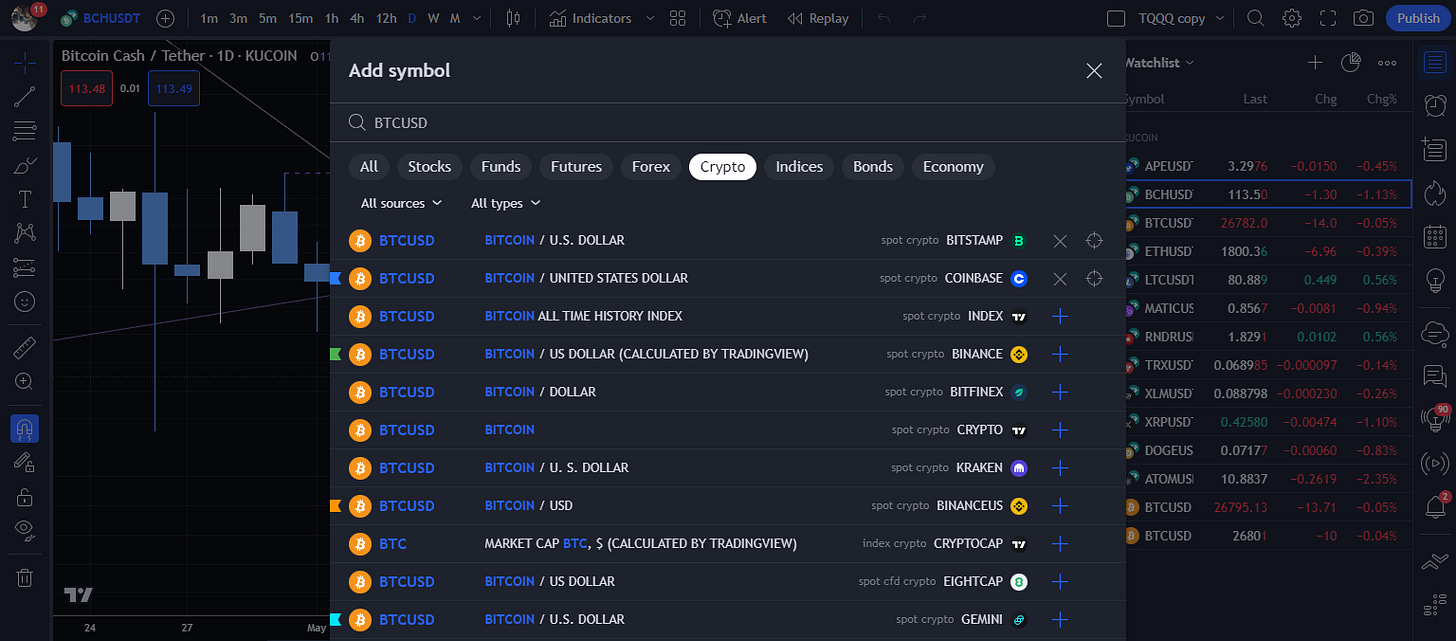Select the Economy category tab
The width and height of the screenshot is (1456, 641).
tap(953, 167)
